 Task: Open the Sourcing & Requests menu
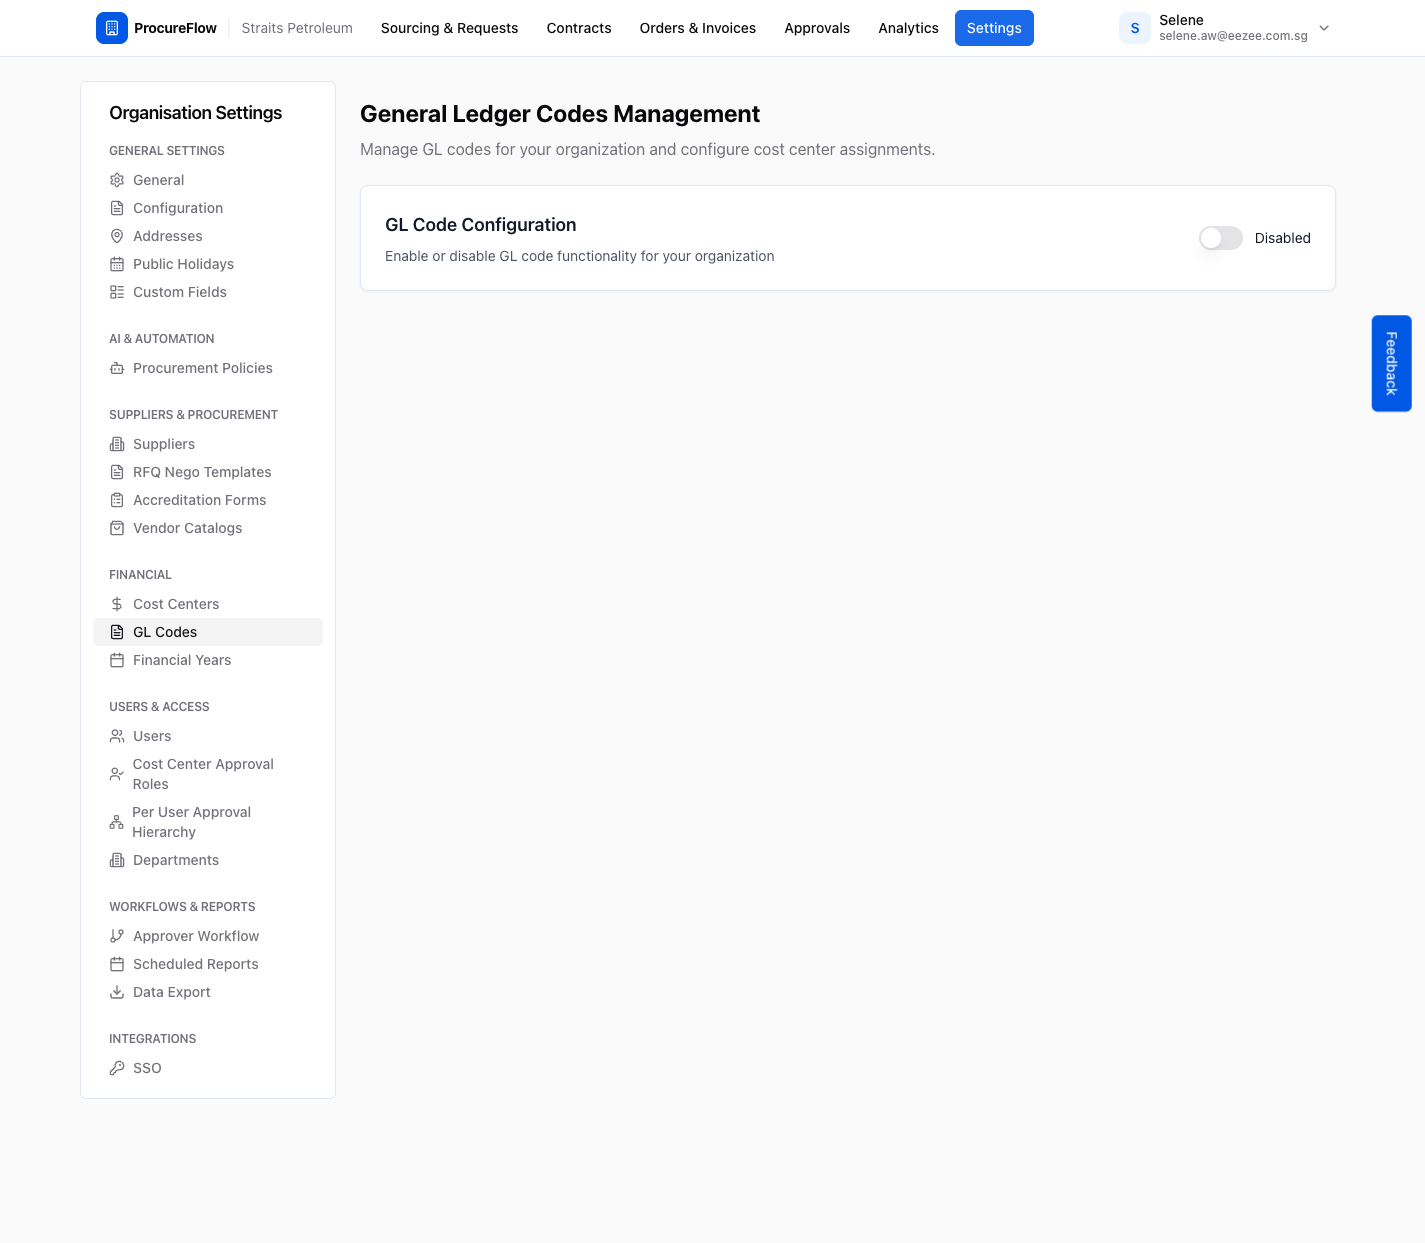(449, 28)
